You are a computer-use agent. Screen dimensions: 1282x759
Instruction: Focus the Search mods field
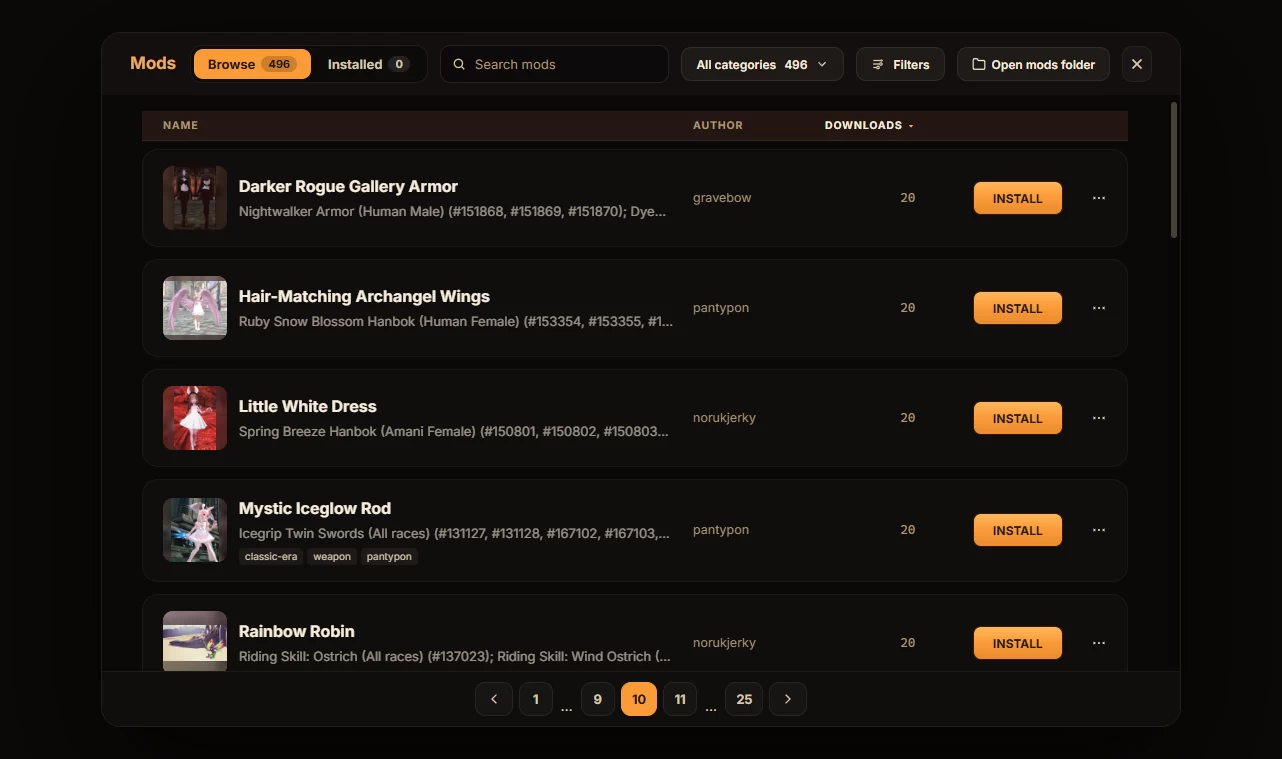pyautogui.click(x=554, y=64)
